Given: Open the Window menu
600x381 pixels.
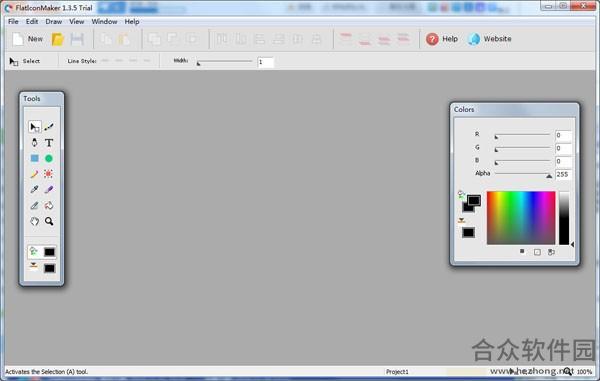Looking at the screenshot, I should (104, 21).
